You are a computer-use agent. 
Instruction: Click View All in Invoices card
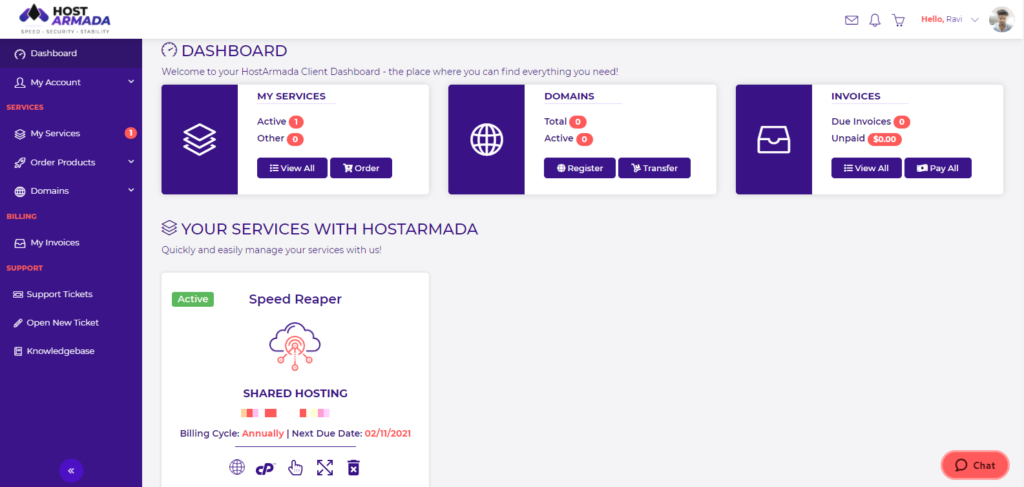867,168
